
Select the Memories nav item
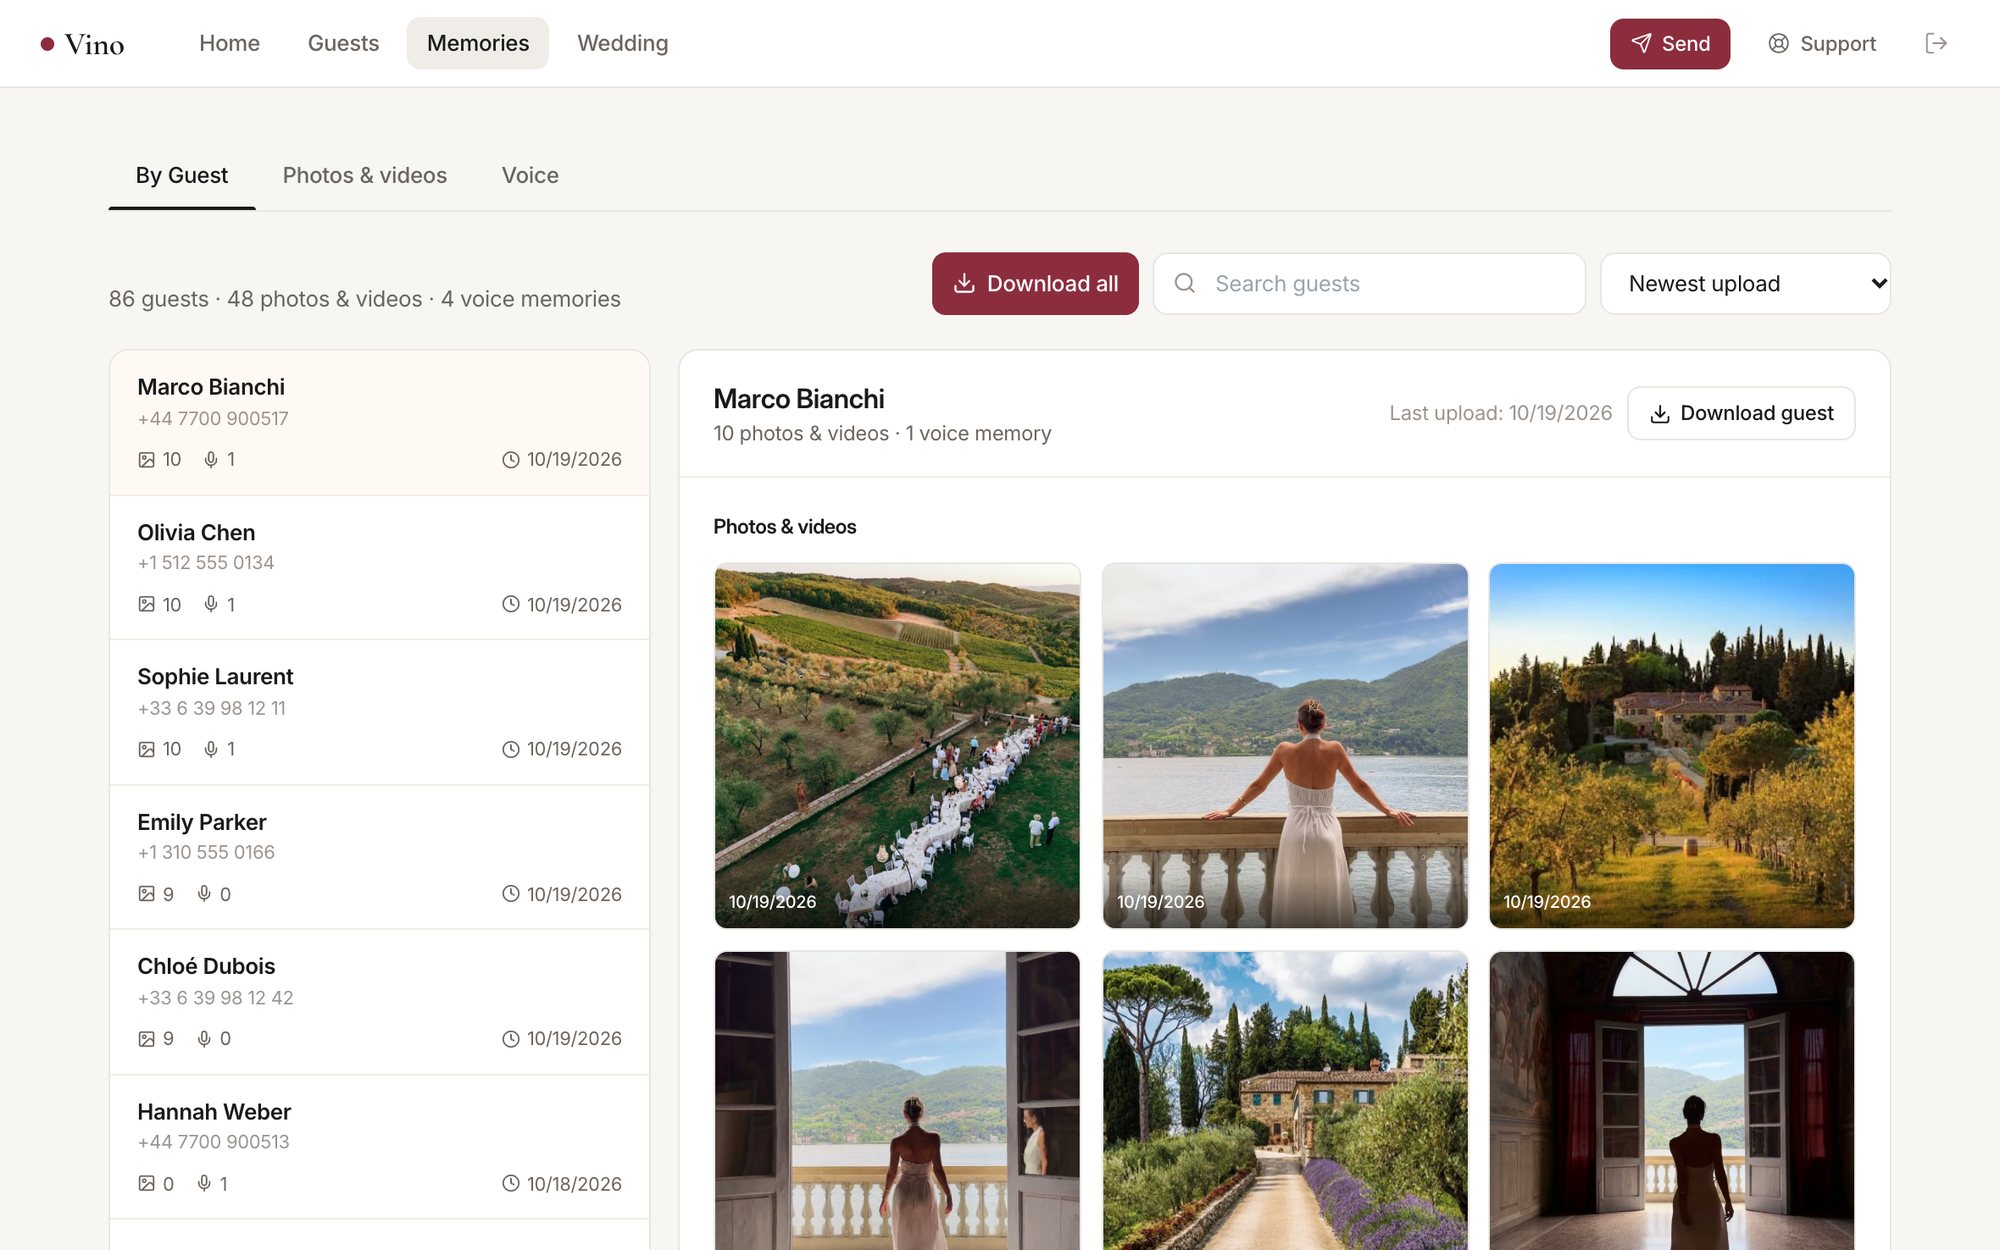pos(478,43)
